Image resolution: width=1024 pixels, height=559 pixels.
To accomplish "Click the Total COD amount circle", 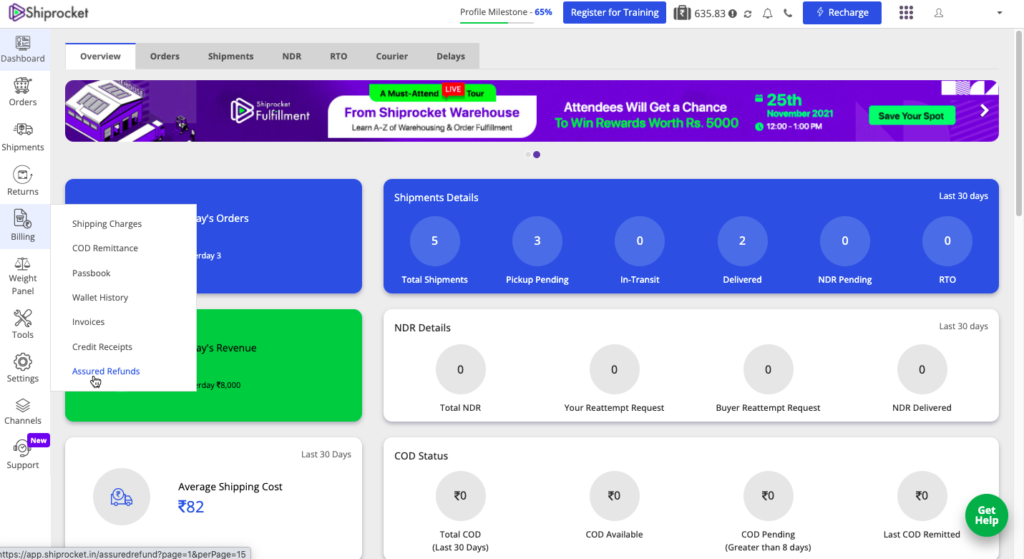I will pyautogui.click(x=460, y=496).
